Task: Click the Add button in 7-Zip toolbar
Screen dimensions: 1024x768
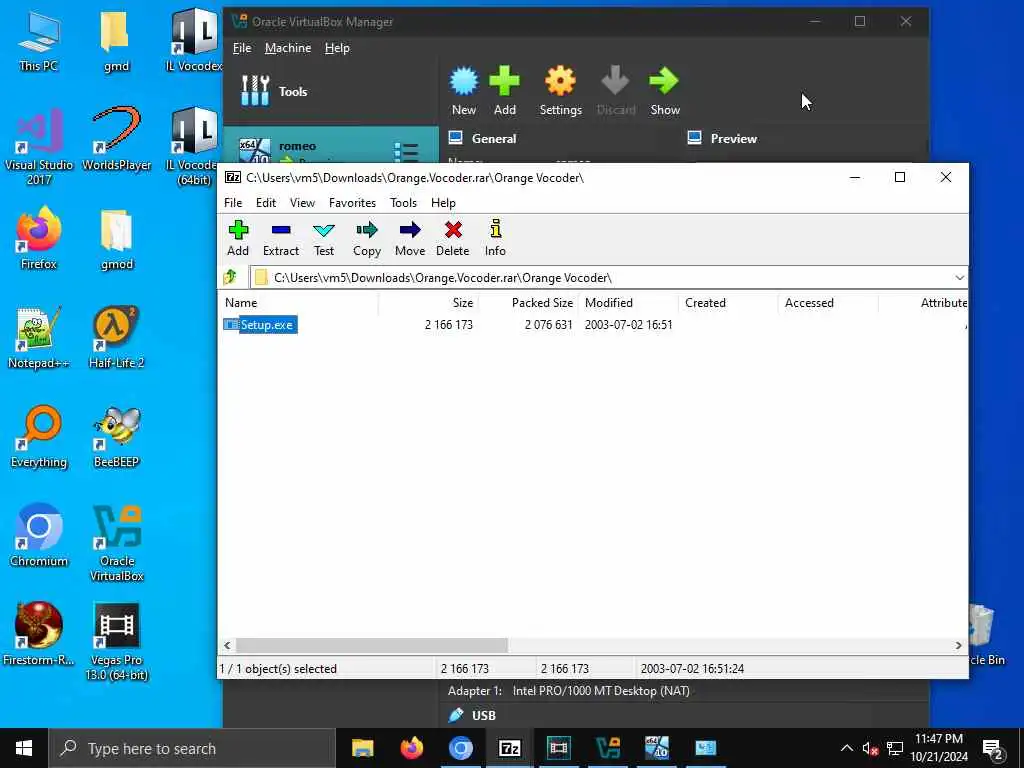Action: pyautogui.click(x=238, y=238)
